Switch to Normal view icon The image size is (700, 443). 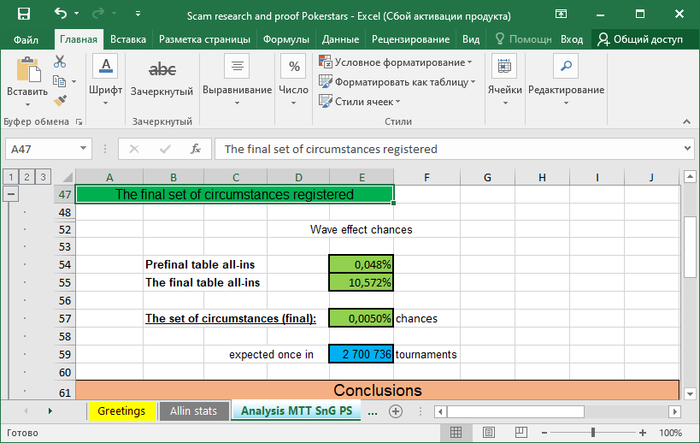456,432
